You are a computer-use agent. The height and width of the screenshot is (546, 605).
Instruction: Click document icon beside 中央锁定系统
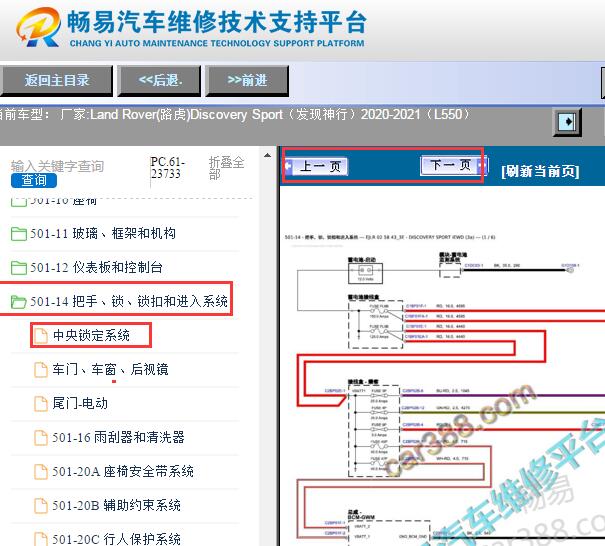click(41, 336)
